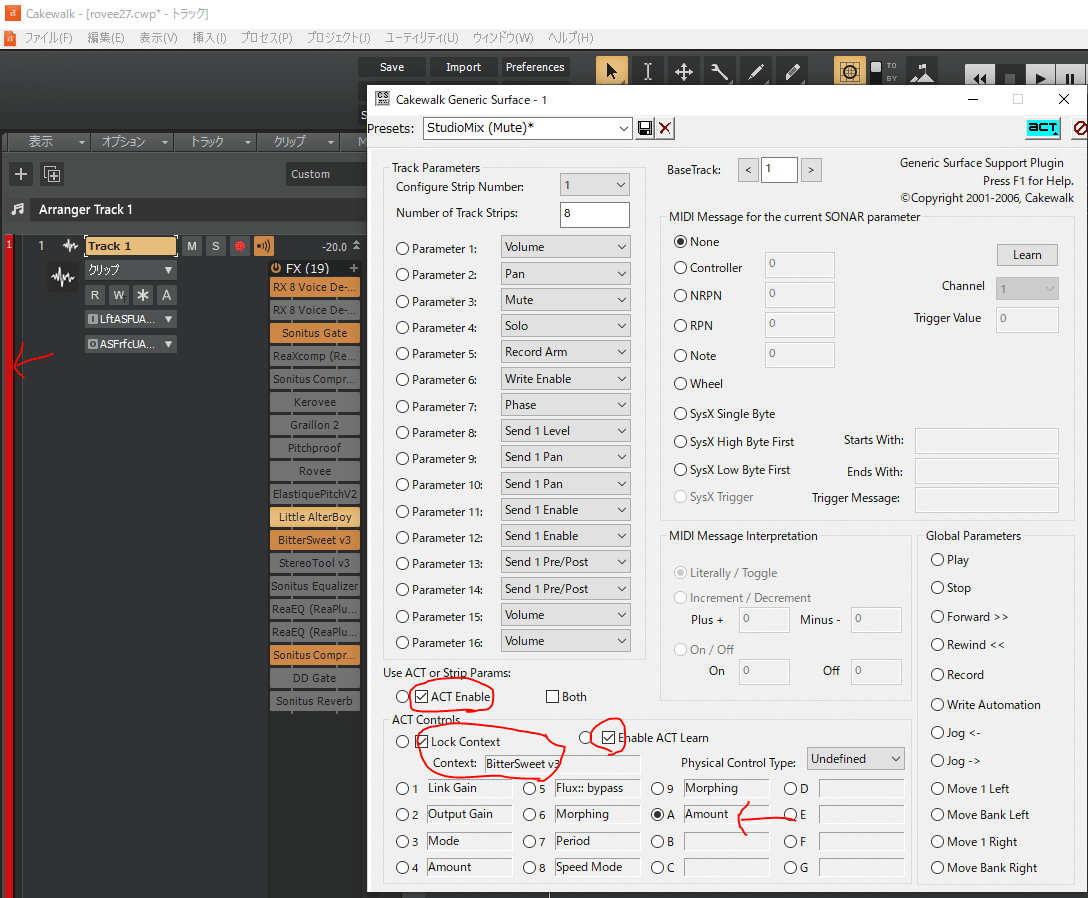Select the text cursor Select tool
Screen dimensions: 1088x898
(647, 71)
